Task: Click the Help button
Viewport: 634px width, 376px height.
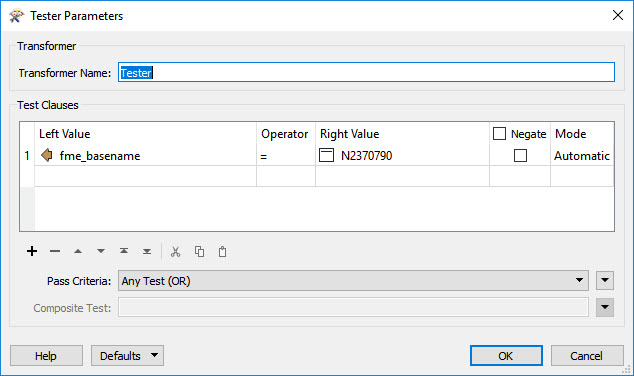Action: [x=46, y=355]
